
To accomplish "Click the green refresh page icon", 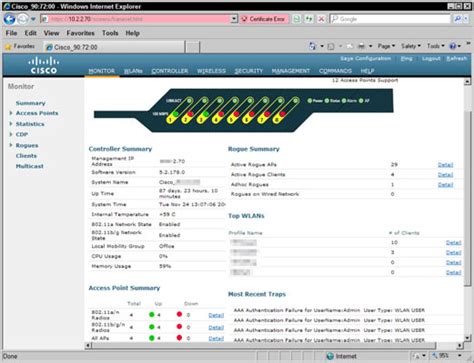I will [x=309, y=19].
